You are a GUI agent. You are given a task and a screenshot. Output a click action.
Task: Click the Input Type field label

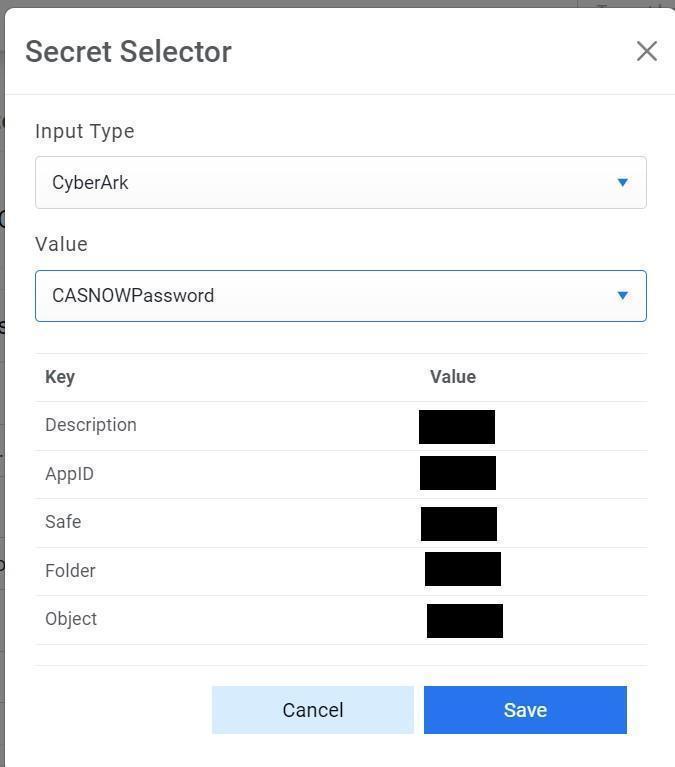(84, 131)
